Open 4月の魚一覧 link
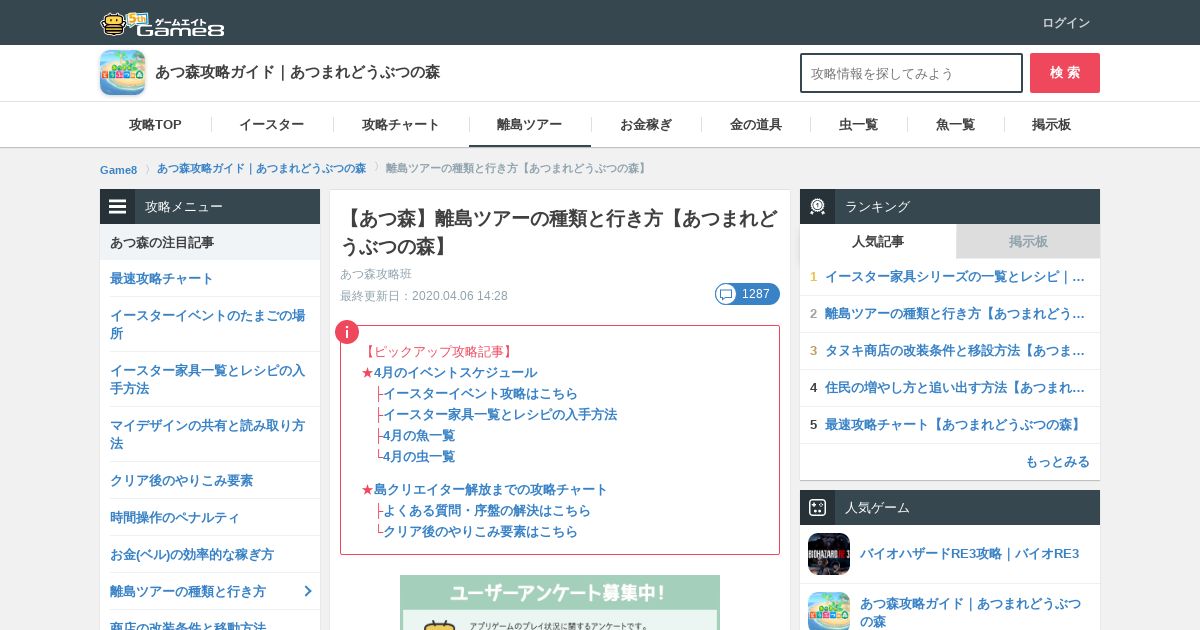 [x=419, y=436]
